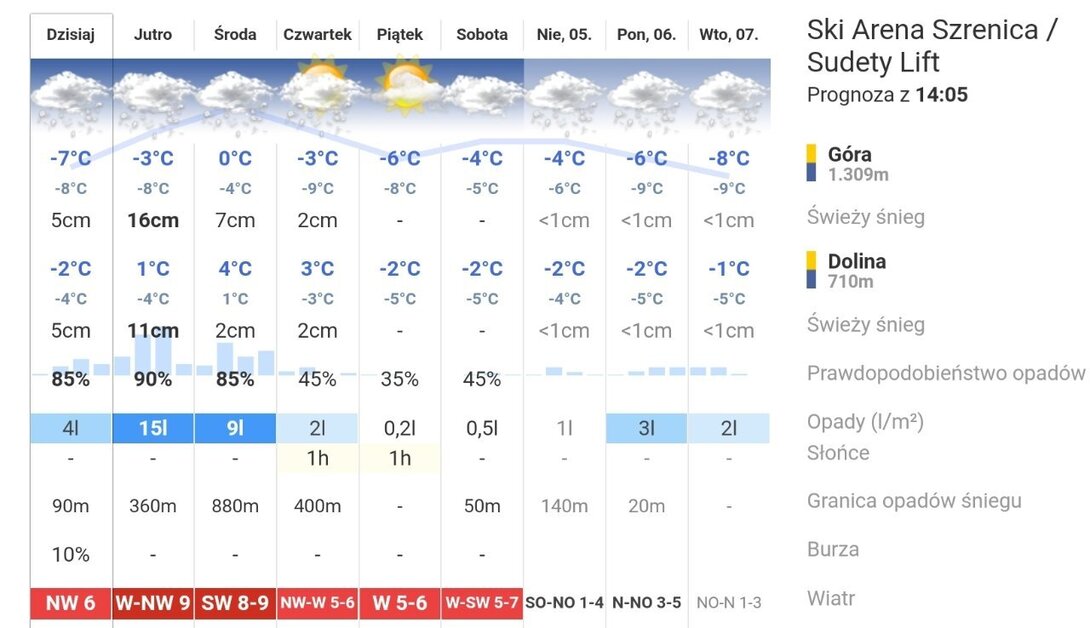Click Czwartek sun-and-cloud weather icon
The height and width of the screenshot is (628, 1090).
320,92
